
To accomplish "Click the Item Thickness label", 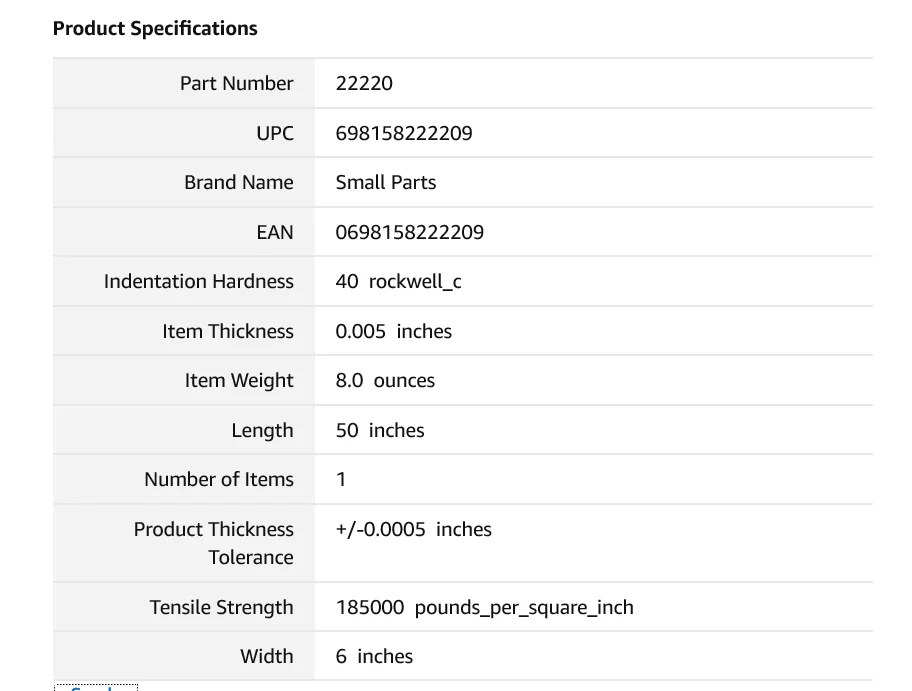I will coord(228,331).
